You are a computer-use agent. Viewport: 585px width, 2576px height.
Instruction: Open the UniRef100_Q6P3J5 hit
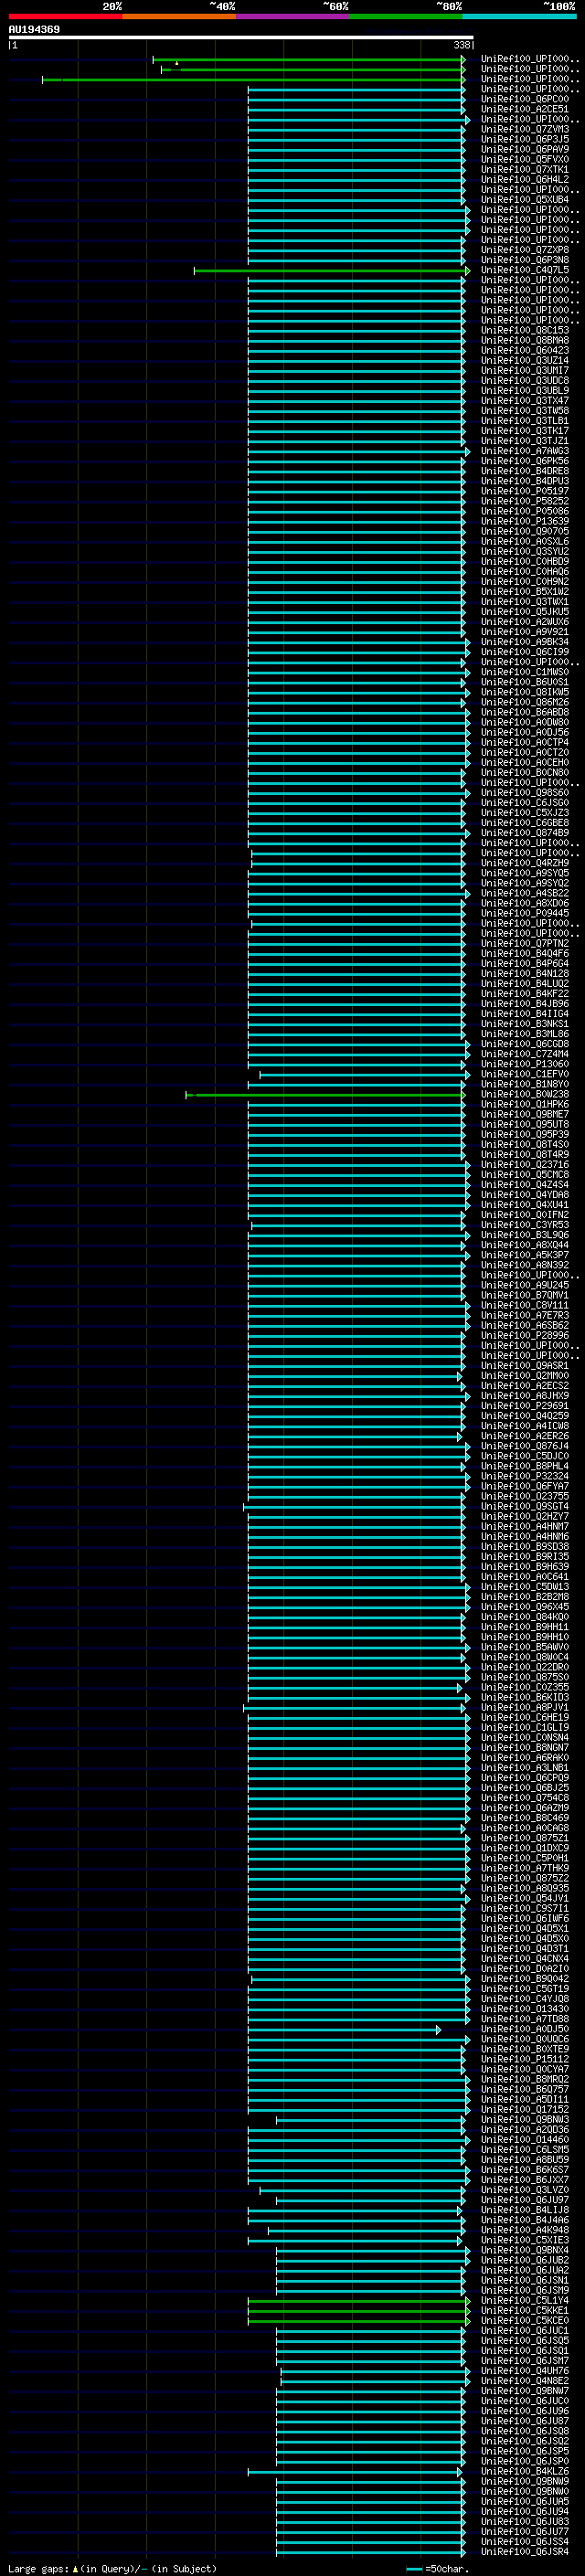(525, 140)
